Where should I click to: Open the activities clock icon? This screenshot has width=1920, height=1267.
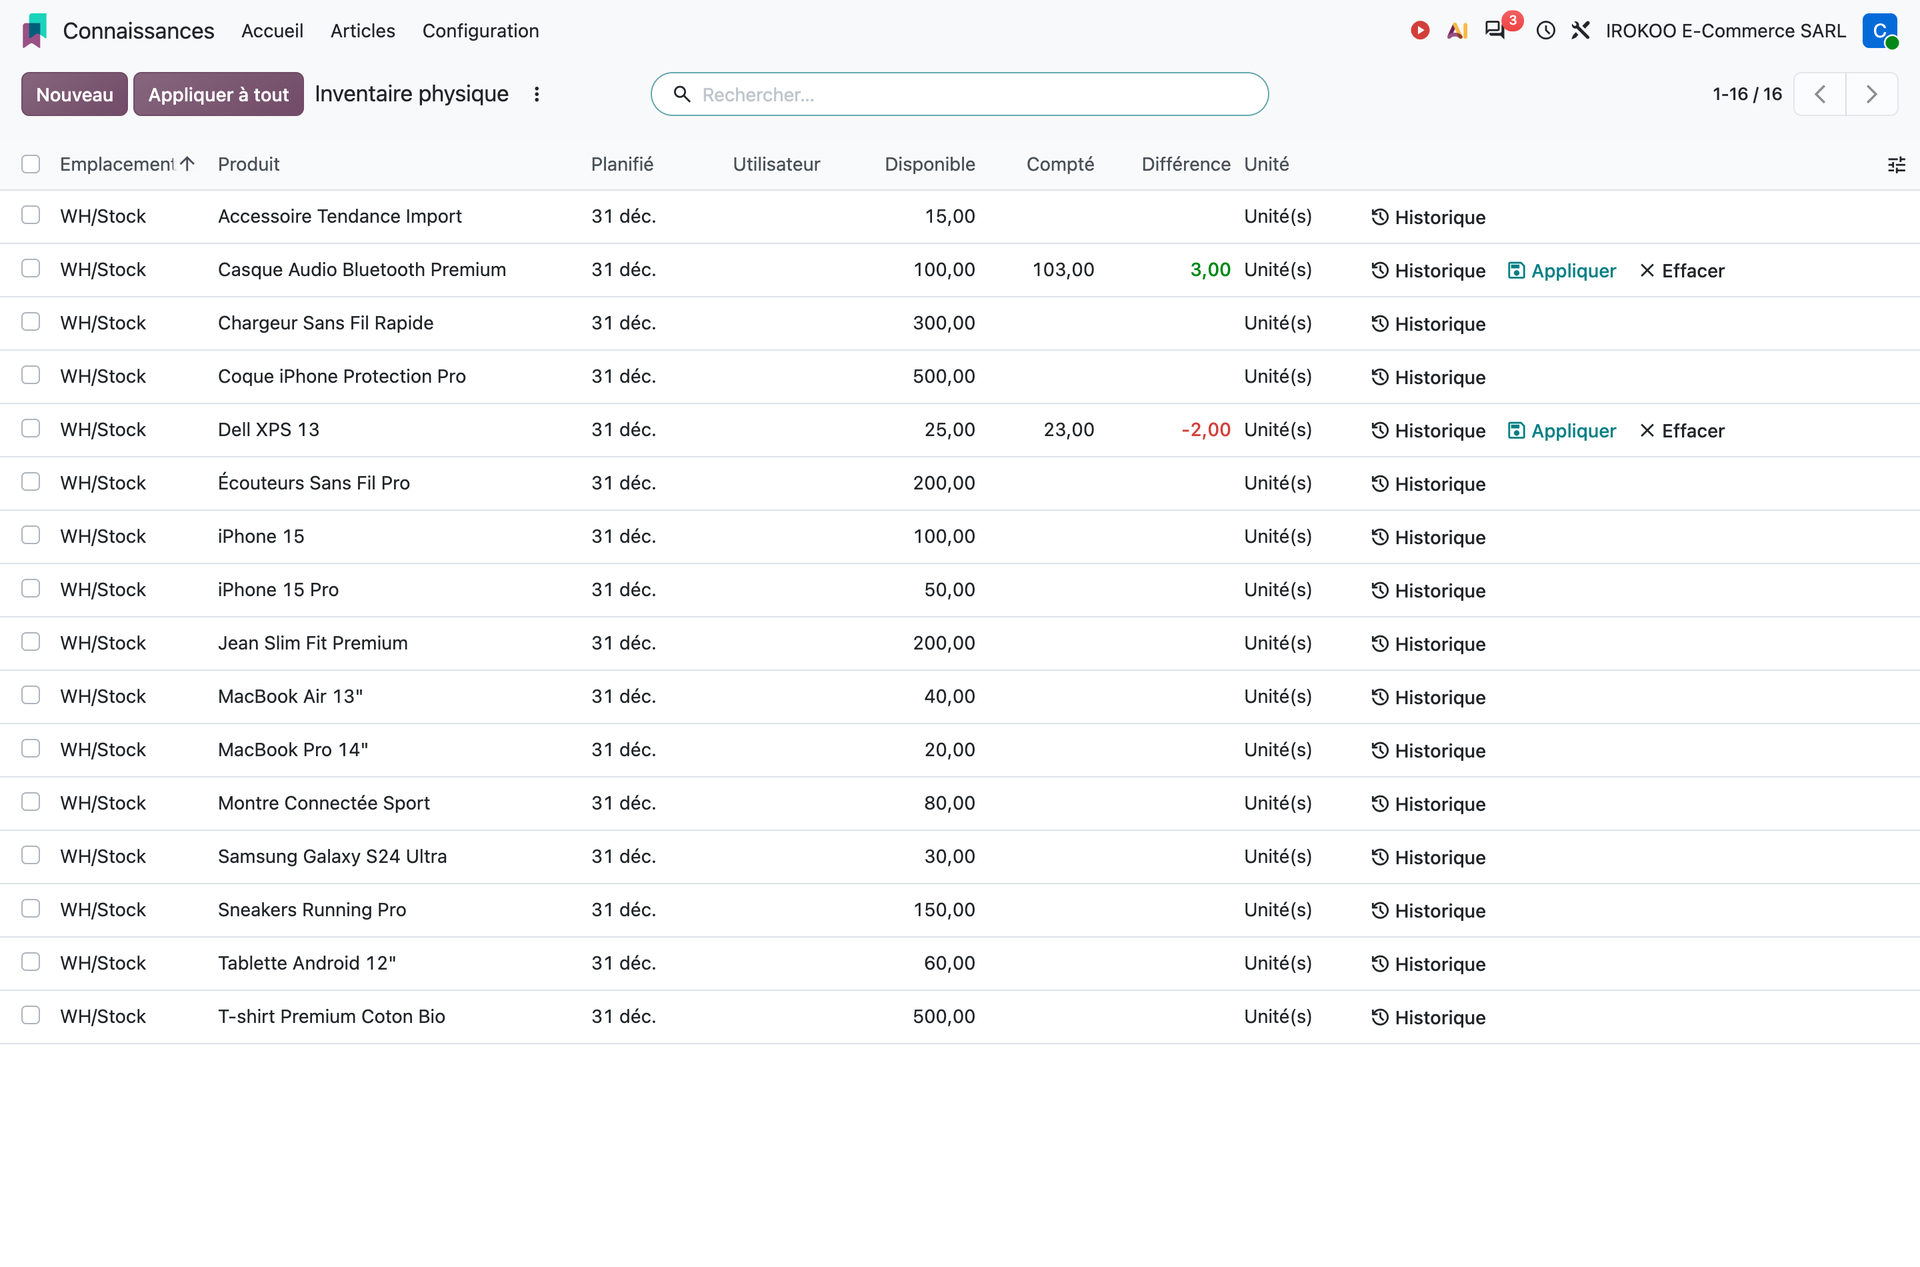1546,31
